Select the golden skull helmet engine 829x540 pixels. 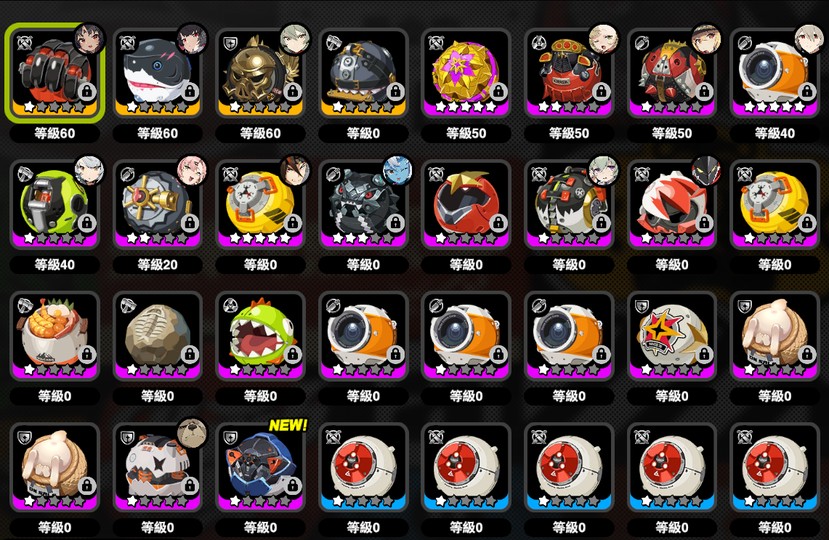point(260,72)
